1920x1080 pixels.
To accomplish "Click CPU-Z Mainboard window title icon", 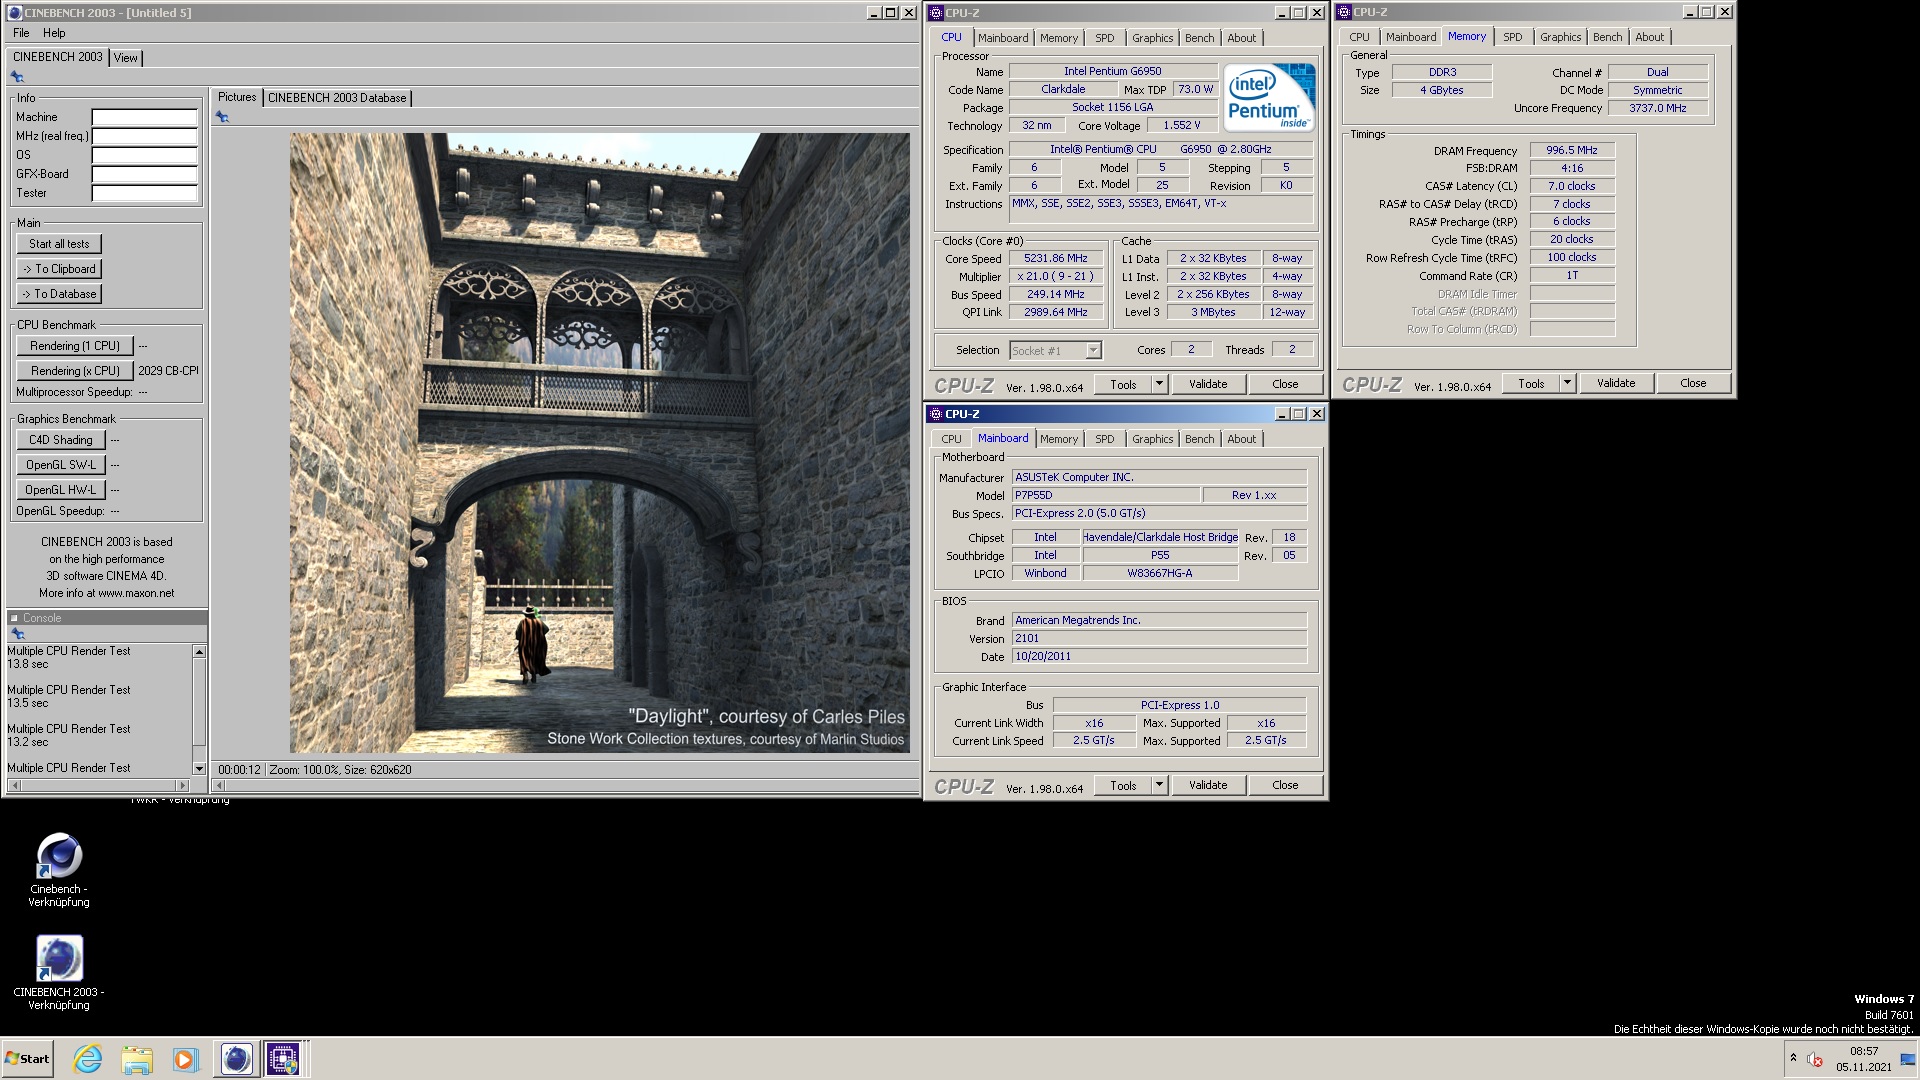I will [x=936, y=414].
